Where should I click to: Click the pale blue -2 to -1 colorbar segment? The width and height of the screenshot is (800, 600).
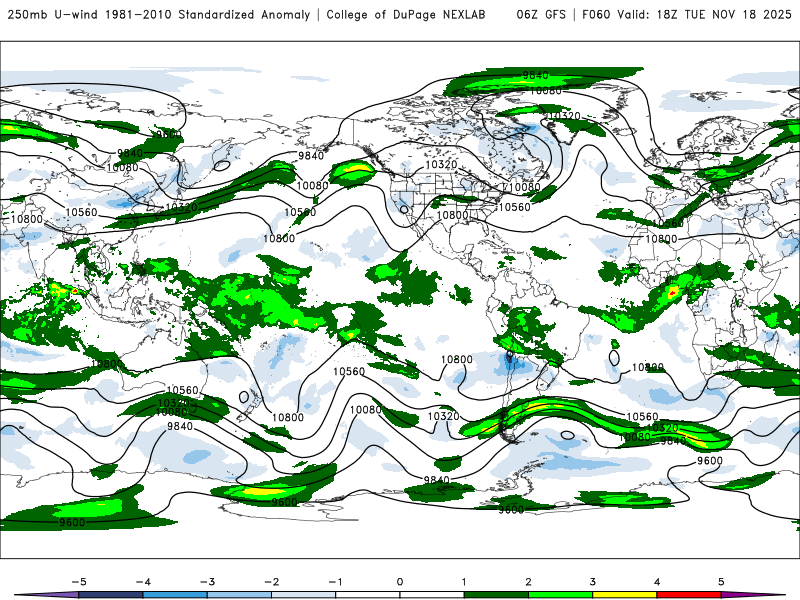pyautogui.click(x=304, y=595)
